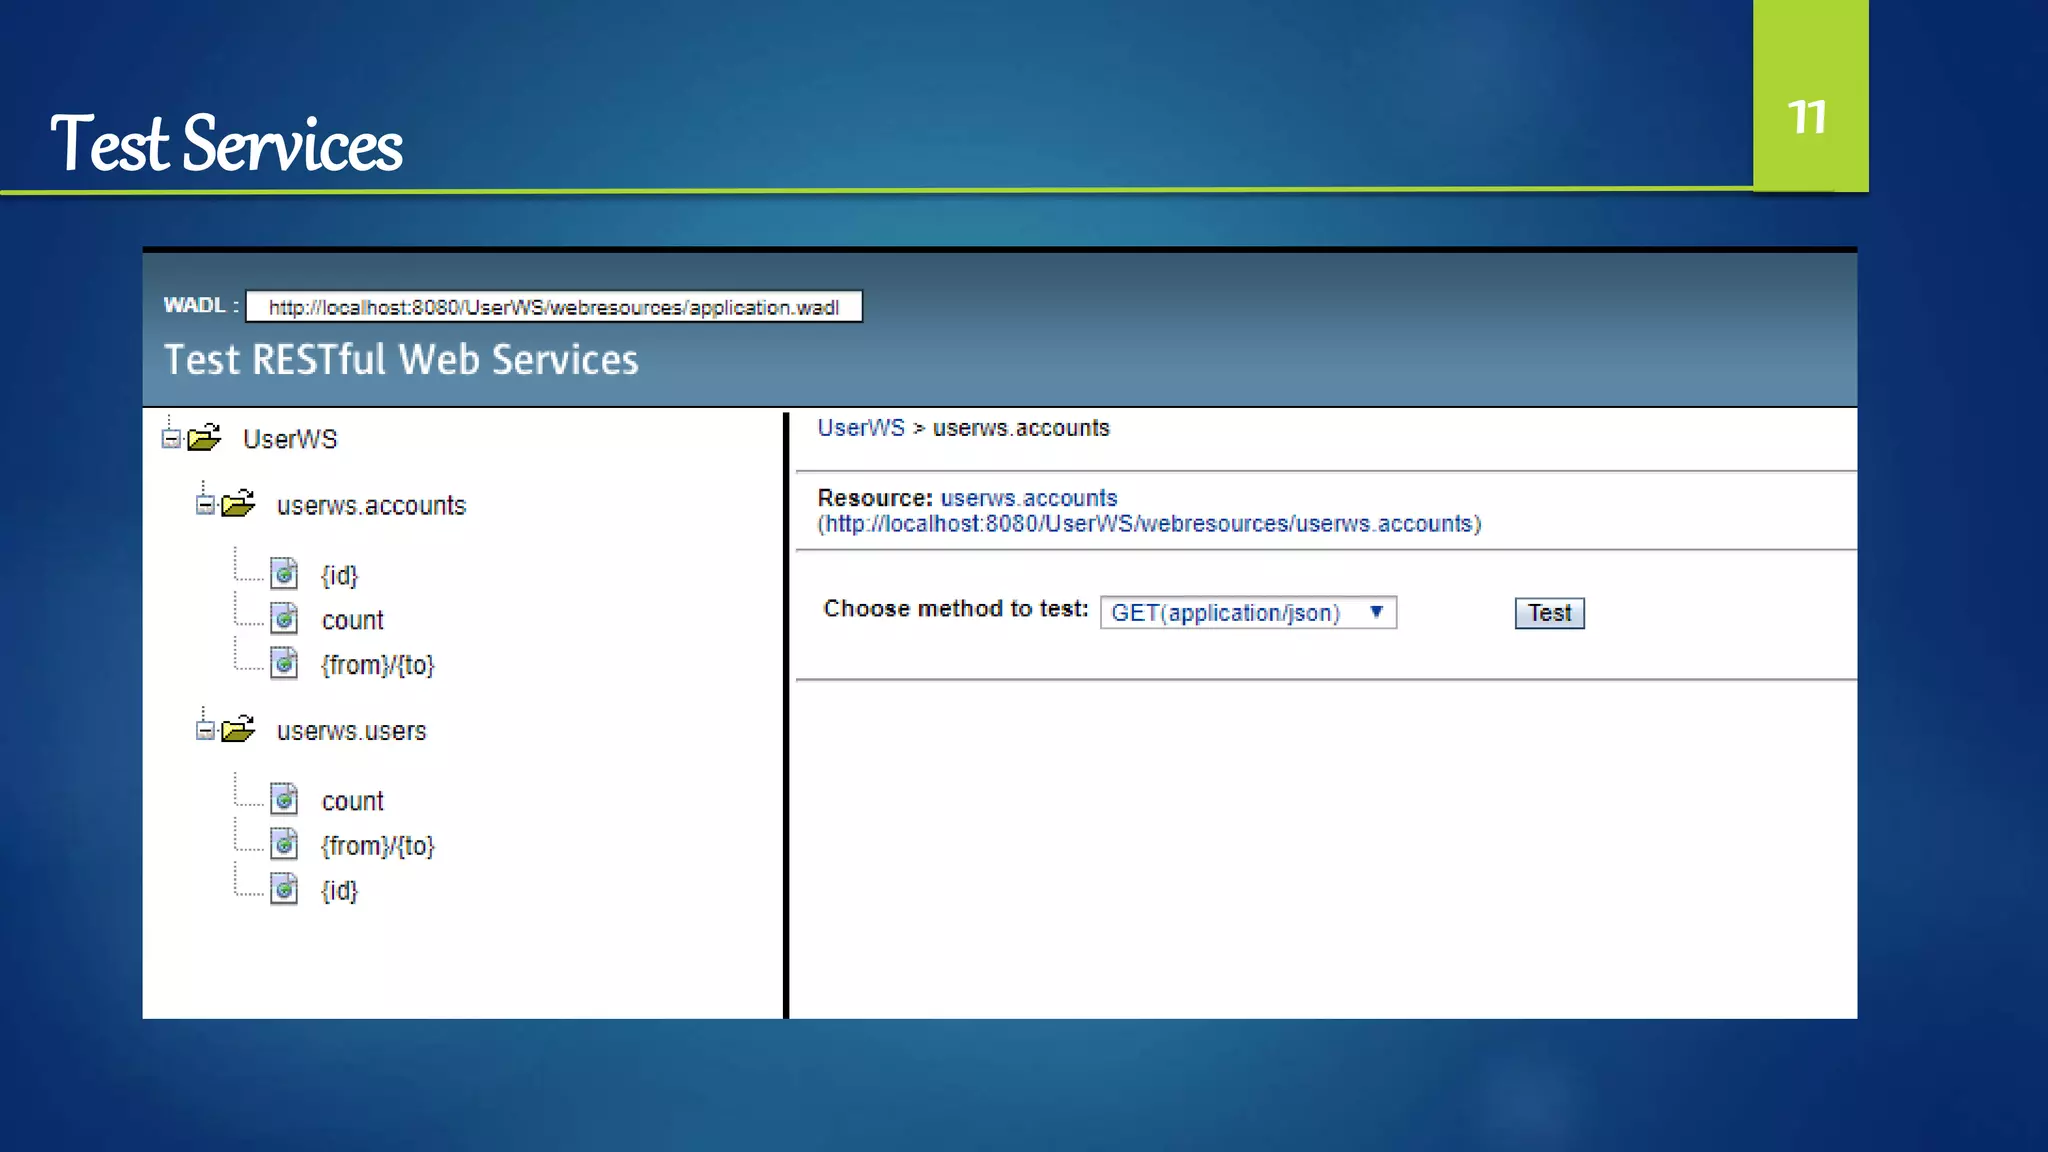Collapse the userws.users tree node
Viewport: 2048px width, 1152px height.
tap(205, 731)
